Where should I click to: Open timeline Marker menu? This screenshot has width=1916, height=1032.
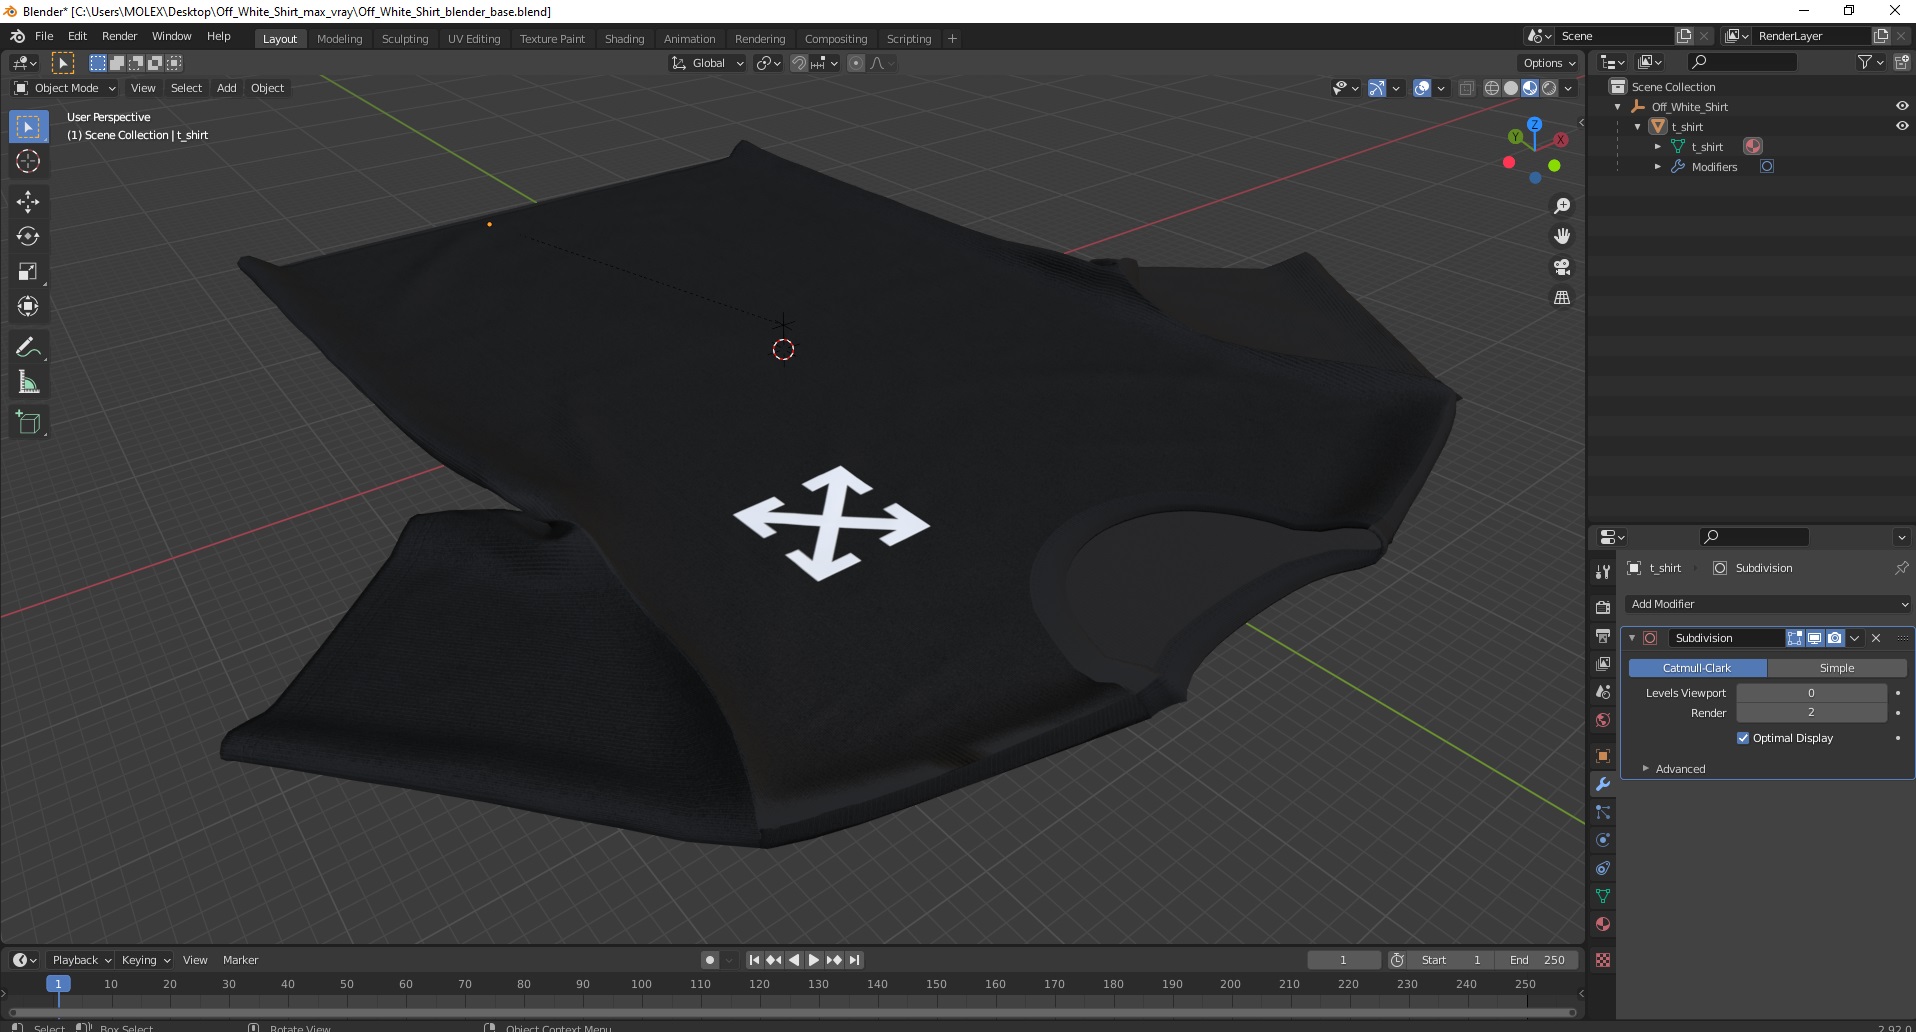point(240,960)
